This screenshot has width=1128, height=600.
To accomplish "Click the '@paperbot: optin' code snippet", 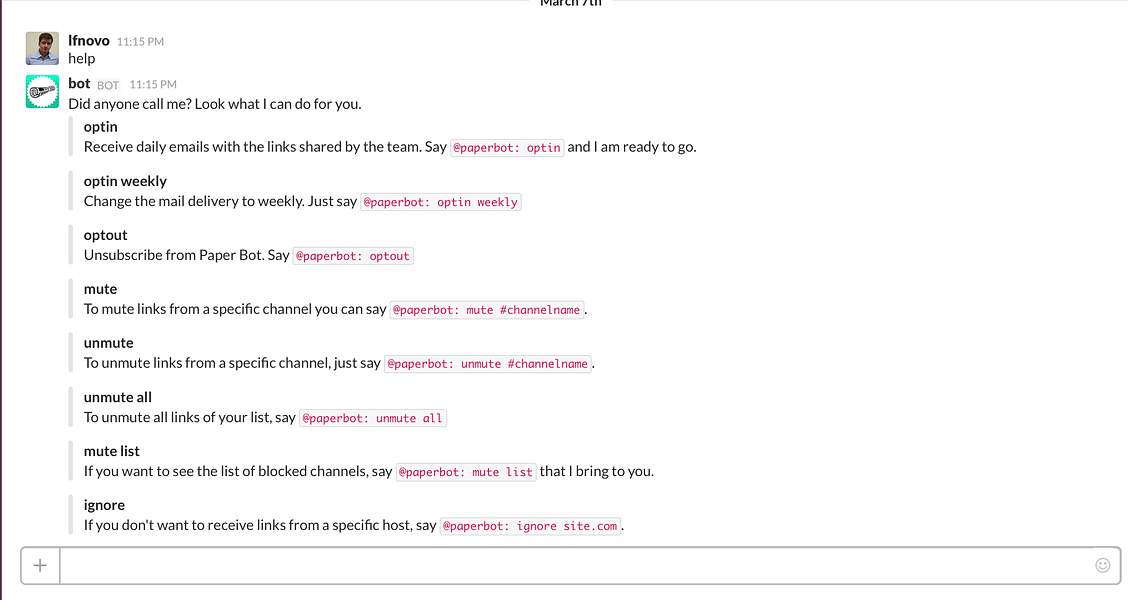I will (507, 147).
